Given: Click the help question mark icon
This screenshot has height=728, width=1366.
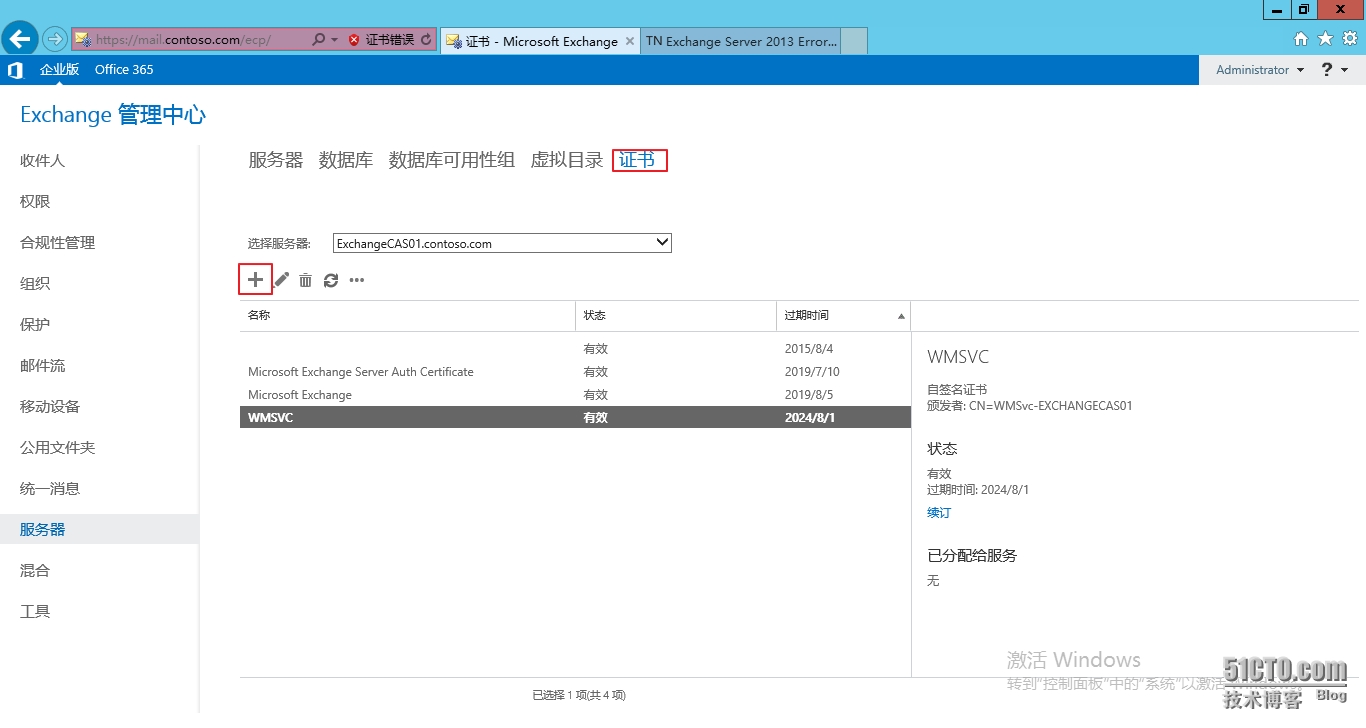Looking at the screenshot, I should click(1326, 69).
